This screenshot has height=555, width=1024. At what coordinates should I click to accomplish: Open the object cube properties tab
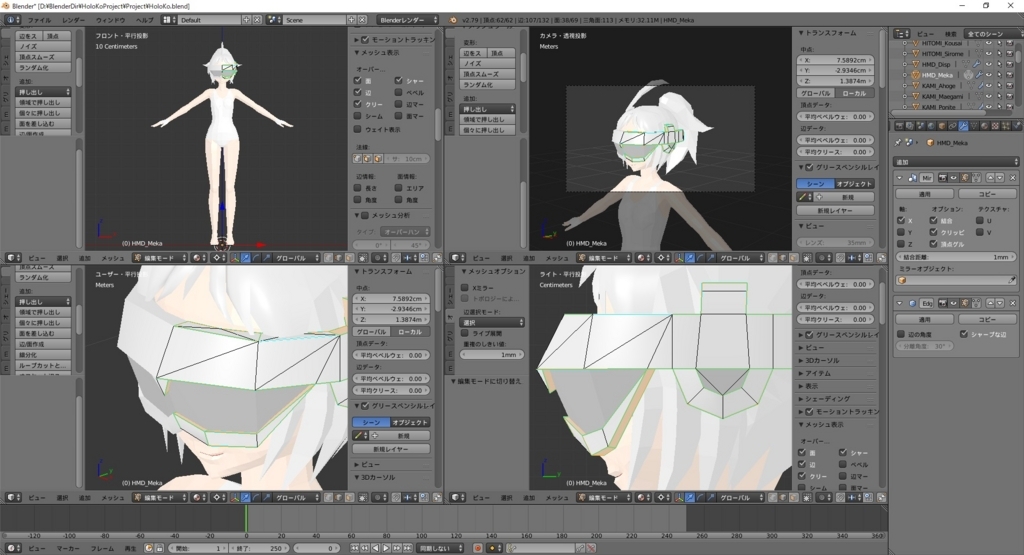point(942,125)
